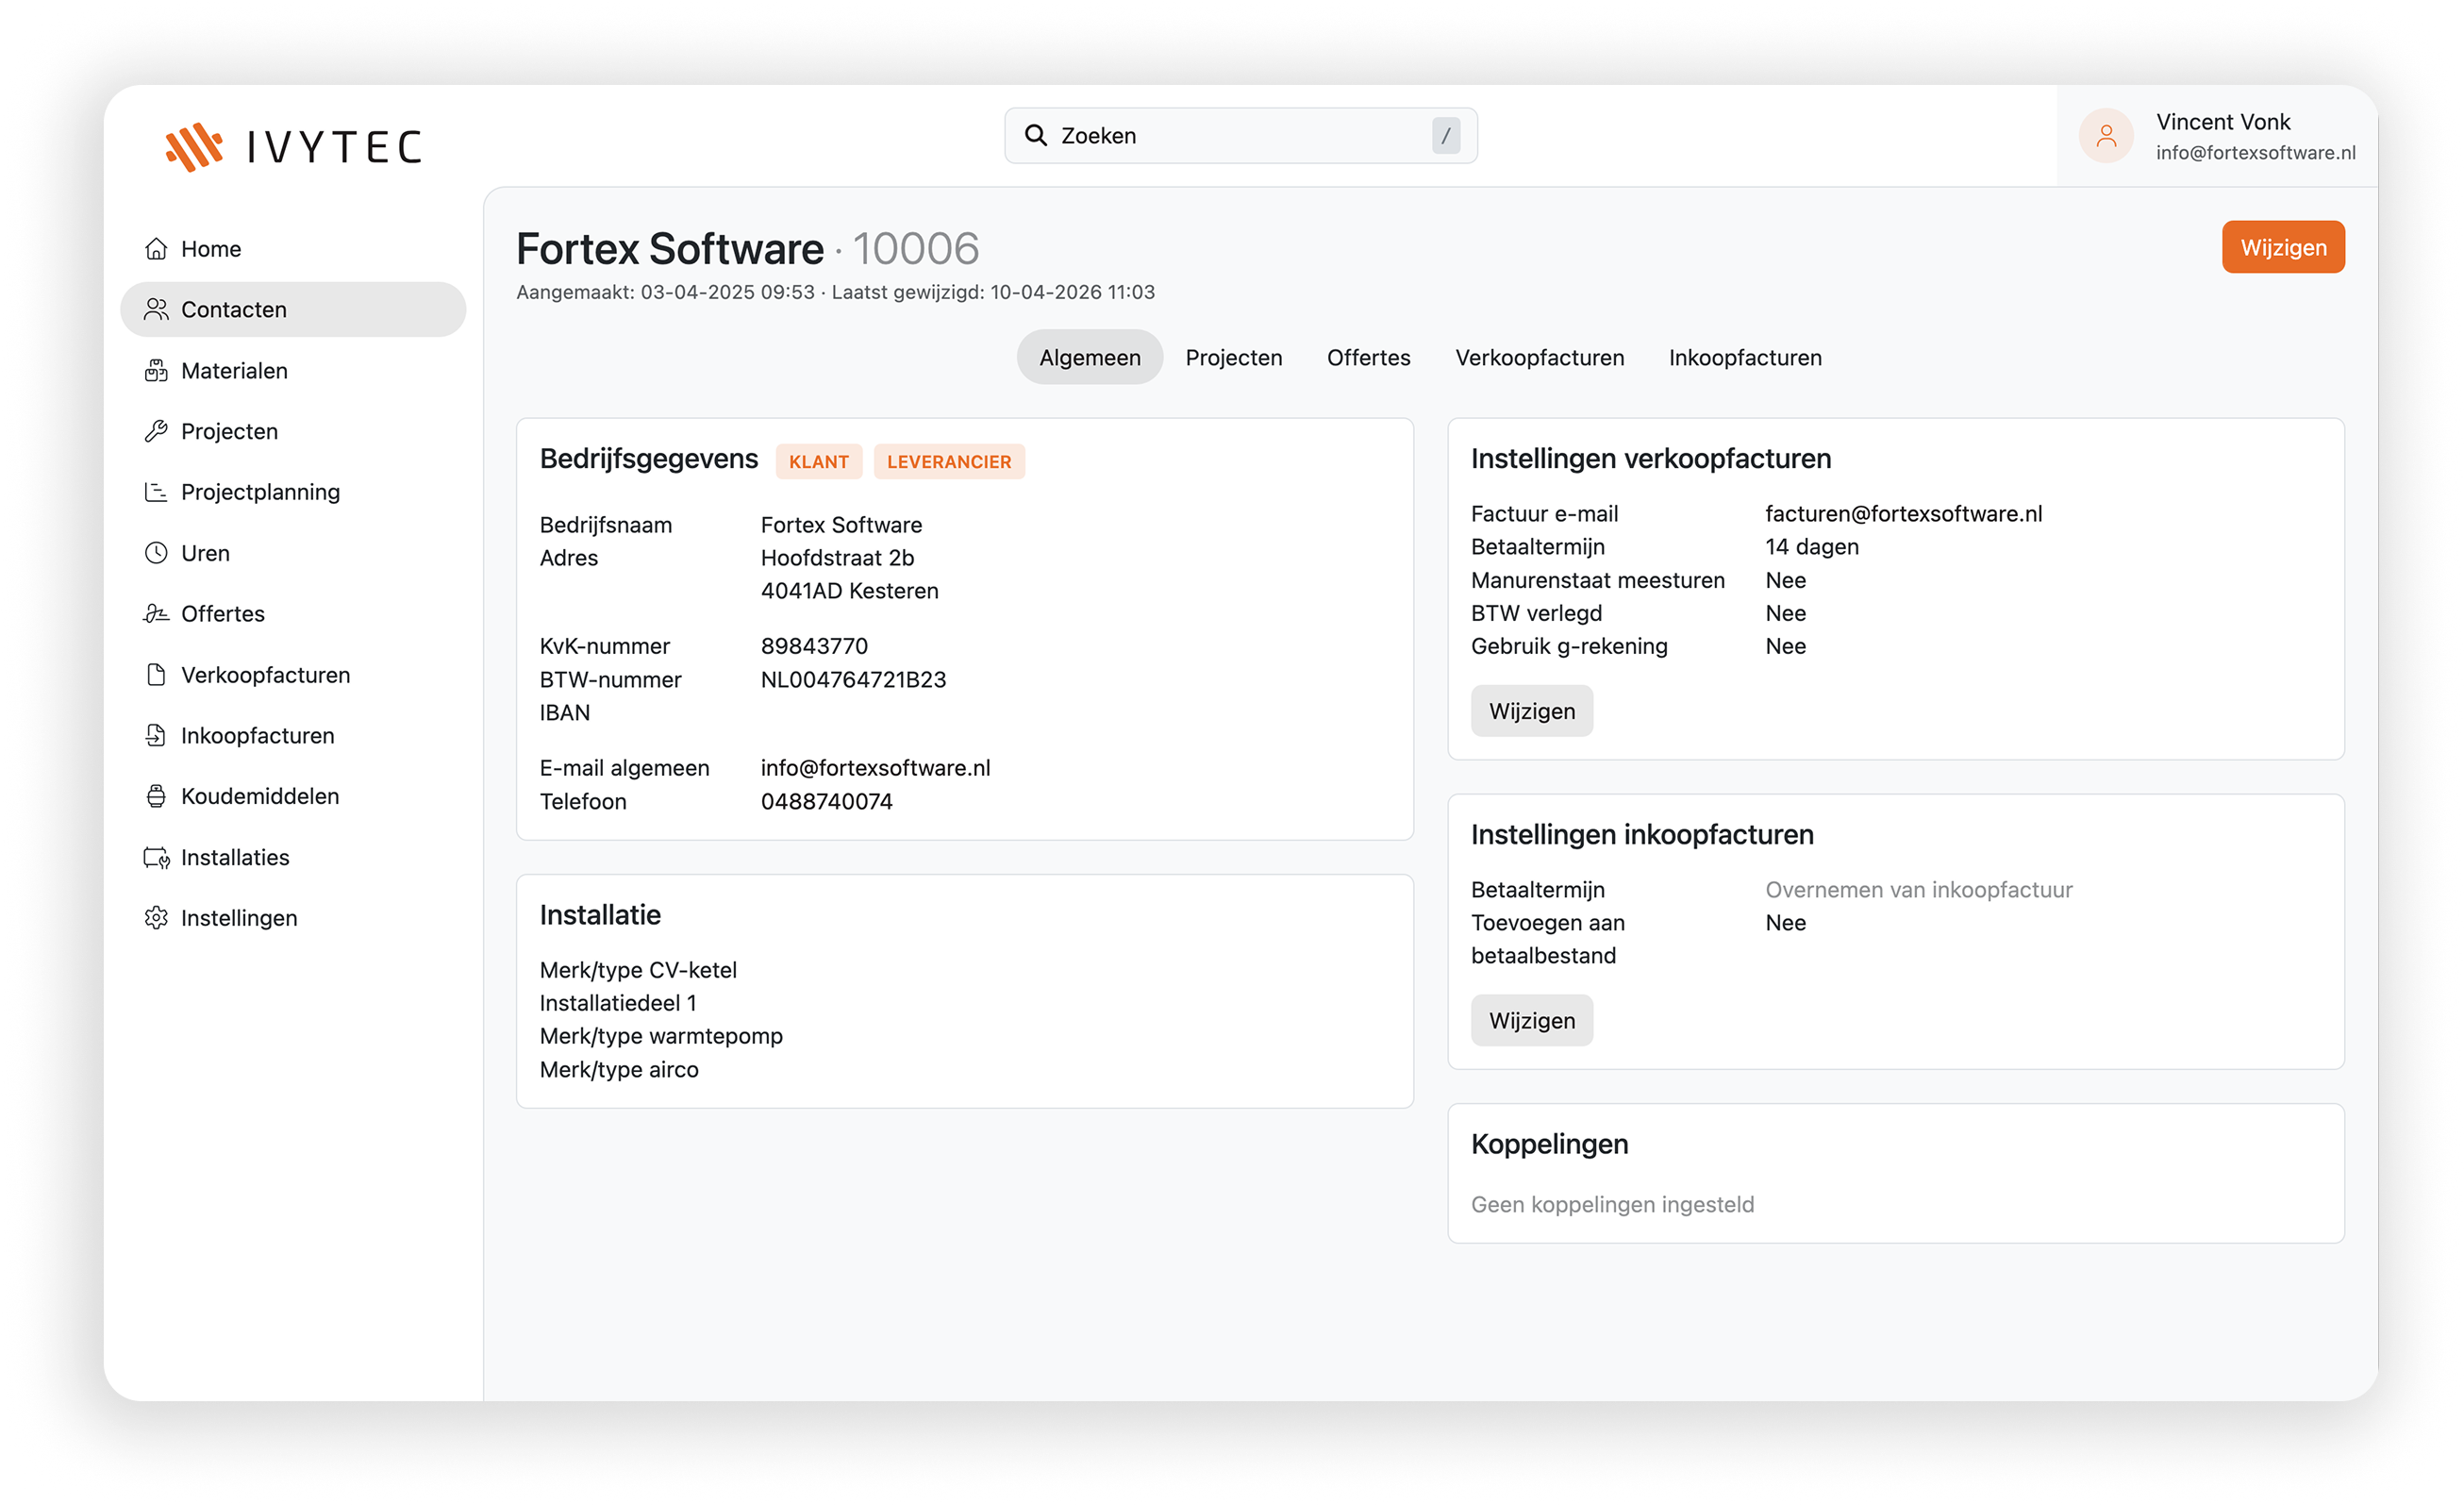Click Merk/type CV-ketel row
The height and width of the screenshot is (1505, 2464).
pos(639,970)
